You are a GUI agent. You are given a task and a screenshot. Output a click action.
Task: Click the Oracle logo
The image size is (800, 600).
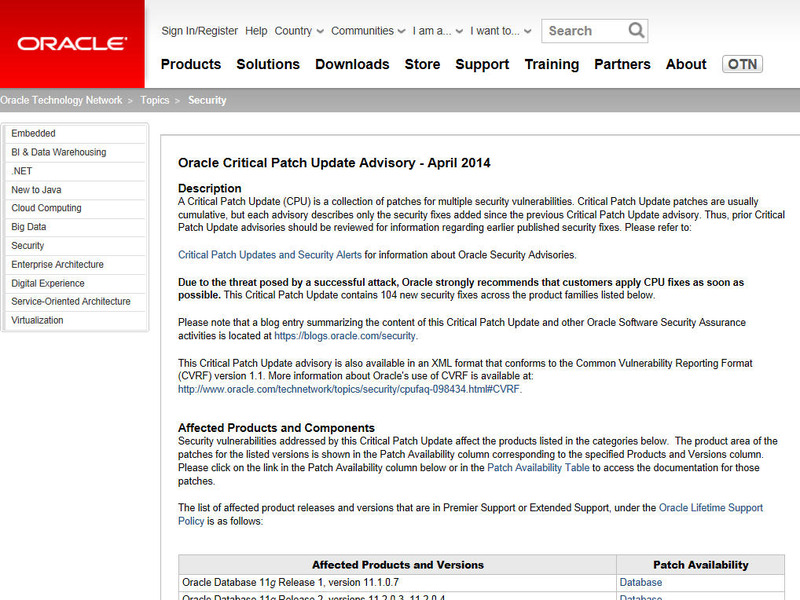[72, 44]
